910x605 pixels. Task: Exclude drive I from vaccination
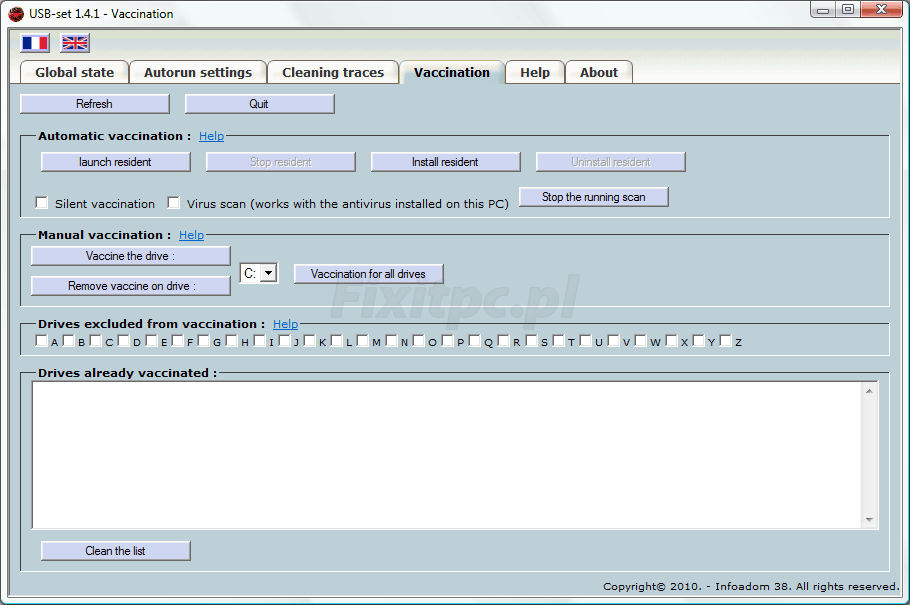[x=259, y=341]
